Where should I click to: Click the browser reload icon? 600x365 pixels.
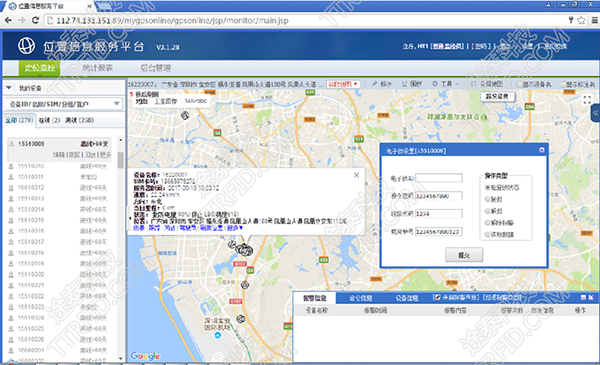click(x=35, y=20)
